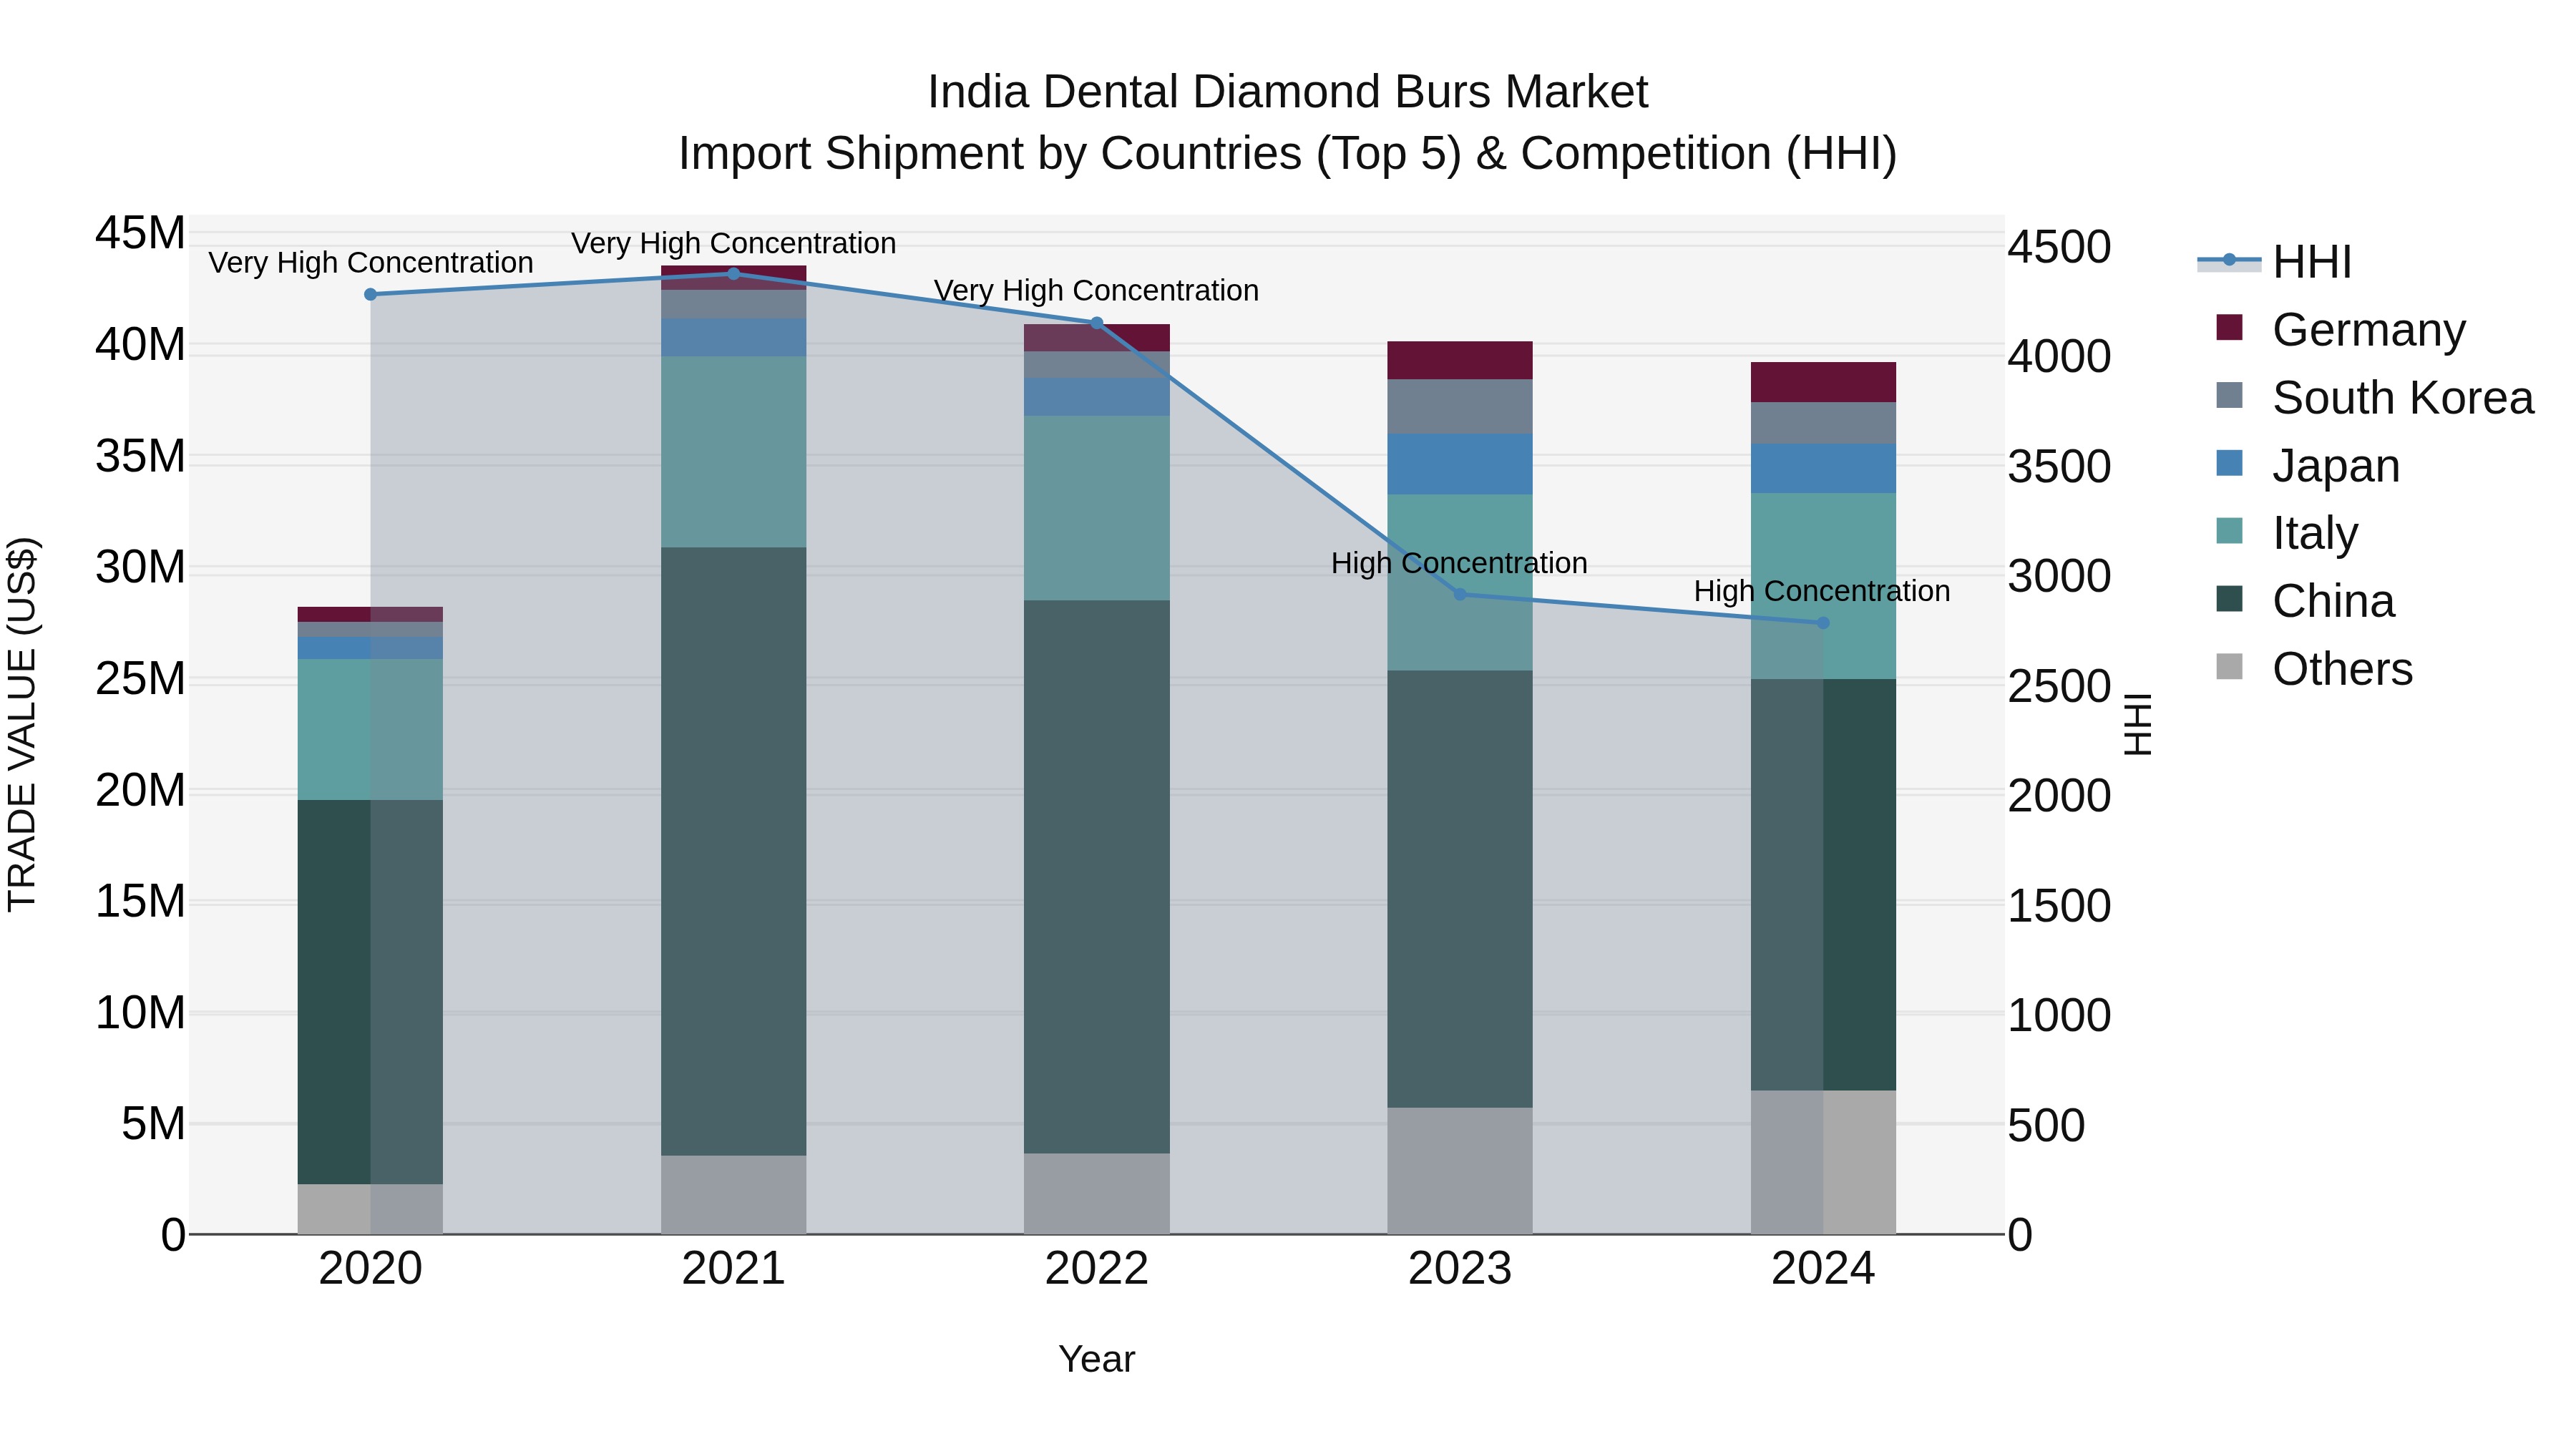2576x1449 pixels.
Task: Click the Others segment of 2021 bar
Action: click(734, 1195)
